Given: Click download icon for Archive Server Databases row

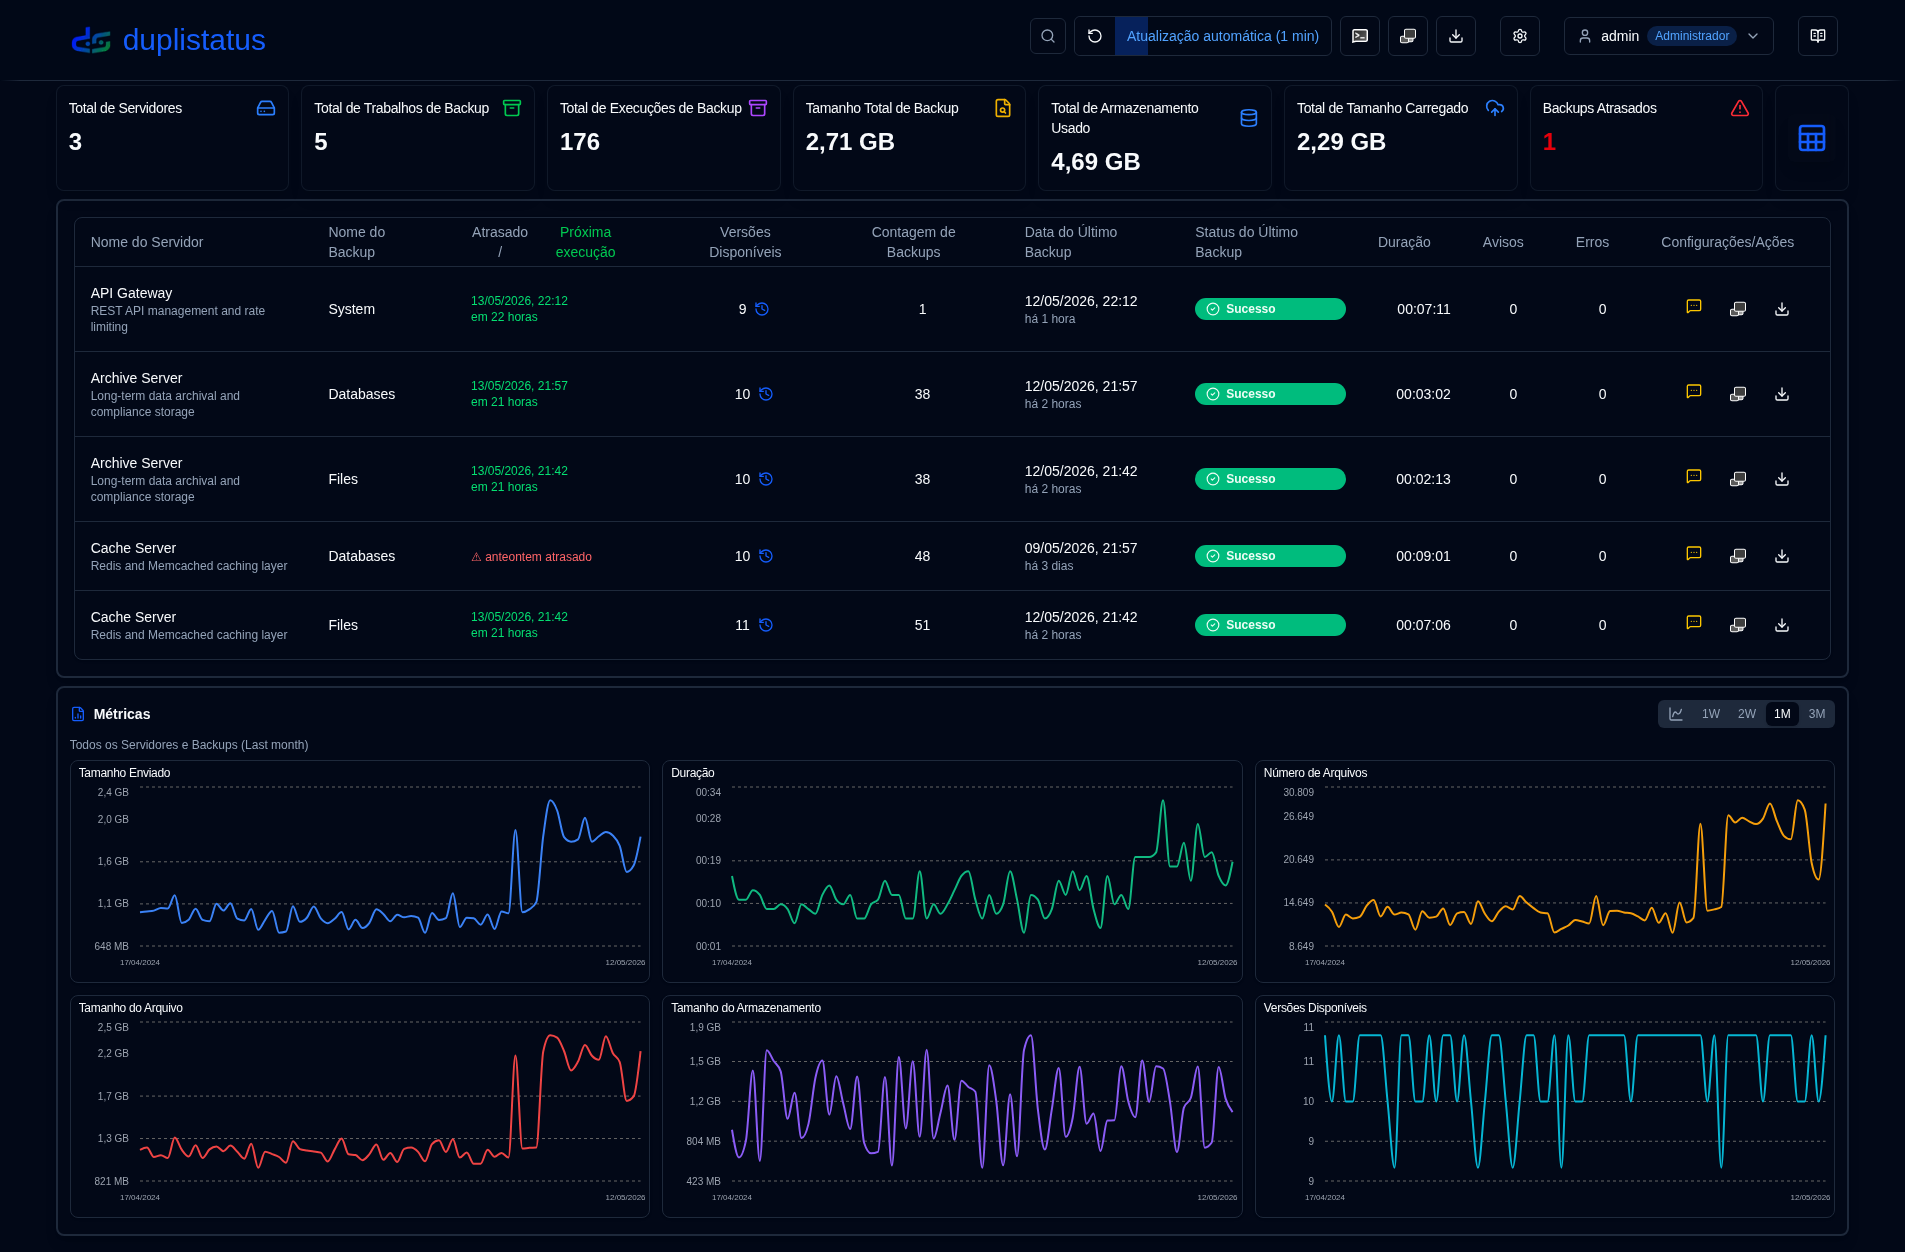Looking at the screenshot, I should pyautogui.click(x=1782, y=394).
